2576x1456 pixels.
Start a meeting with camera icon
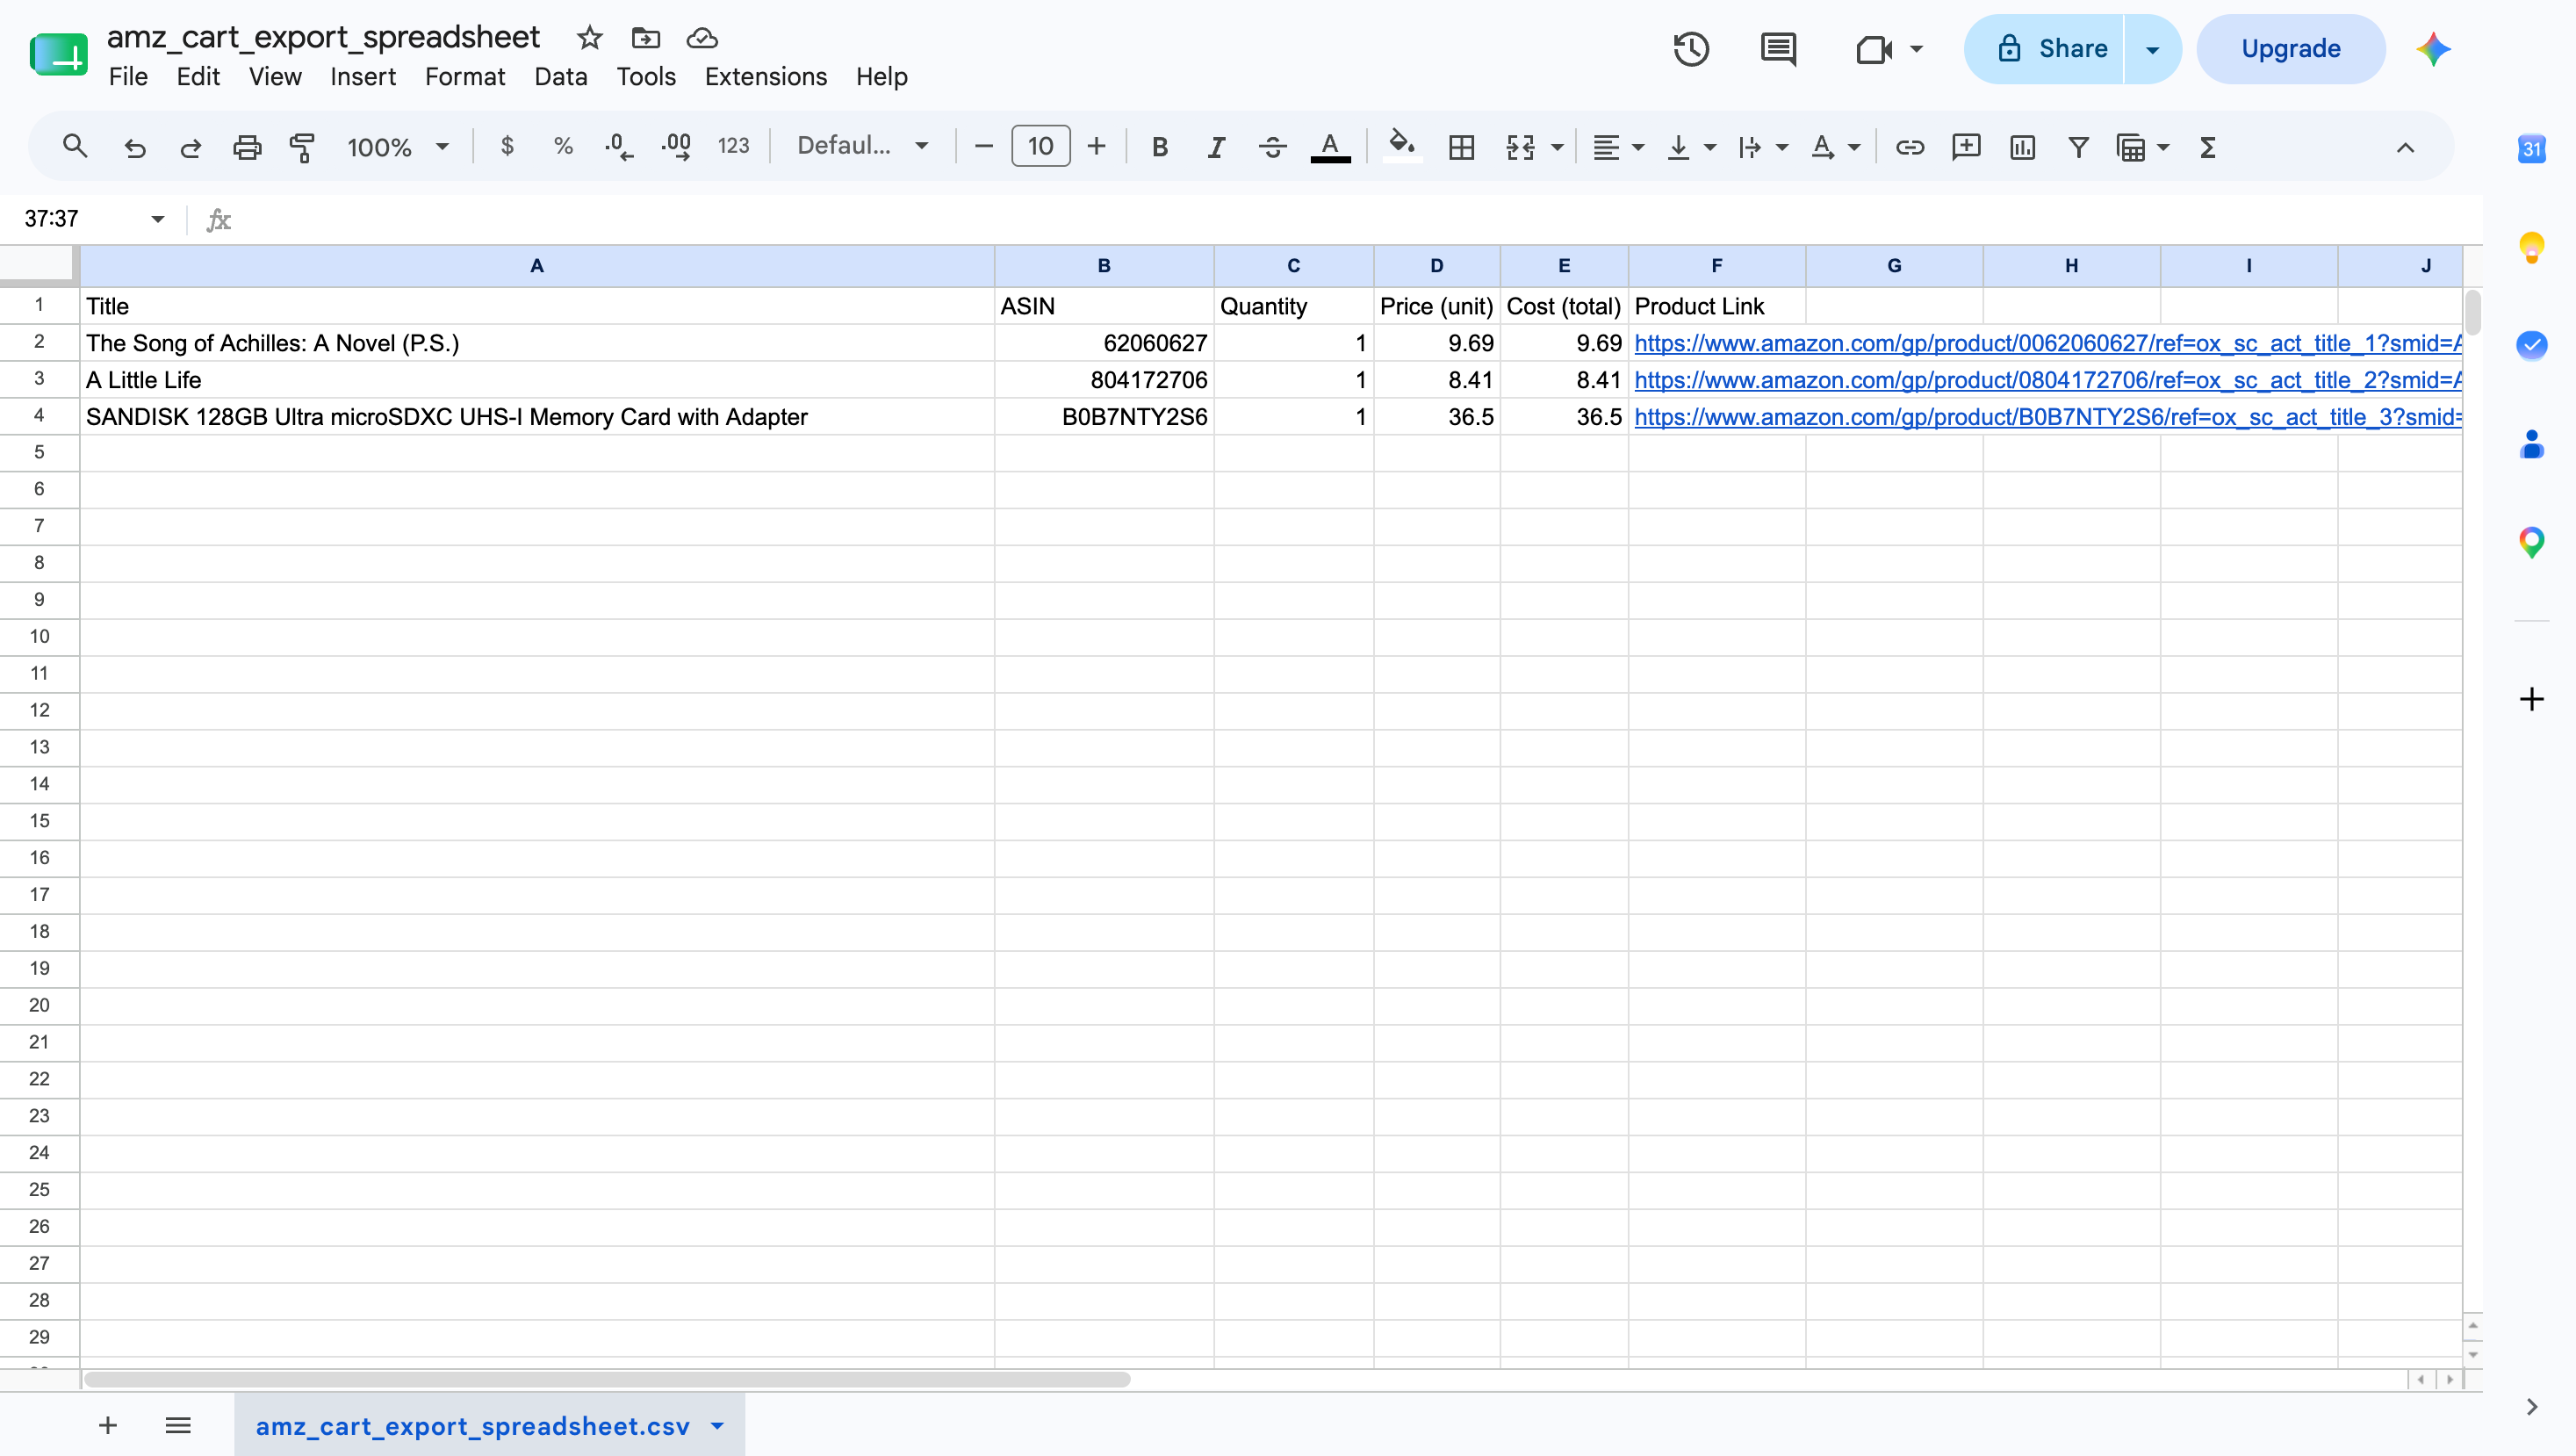[x=1874, y=49]
